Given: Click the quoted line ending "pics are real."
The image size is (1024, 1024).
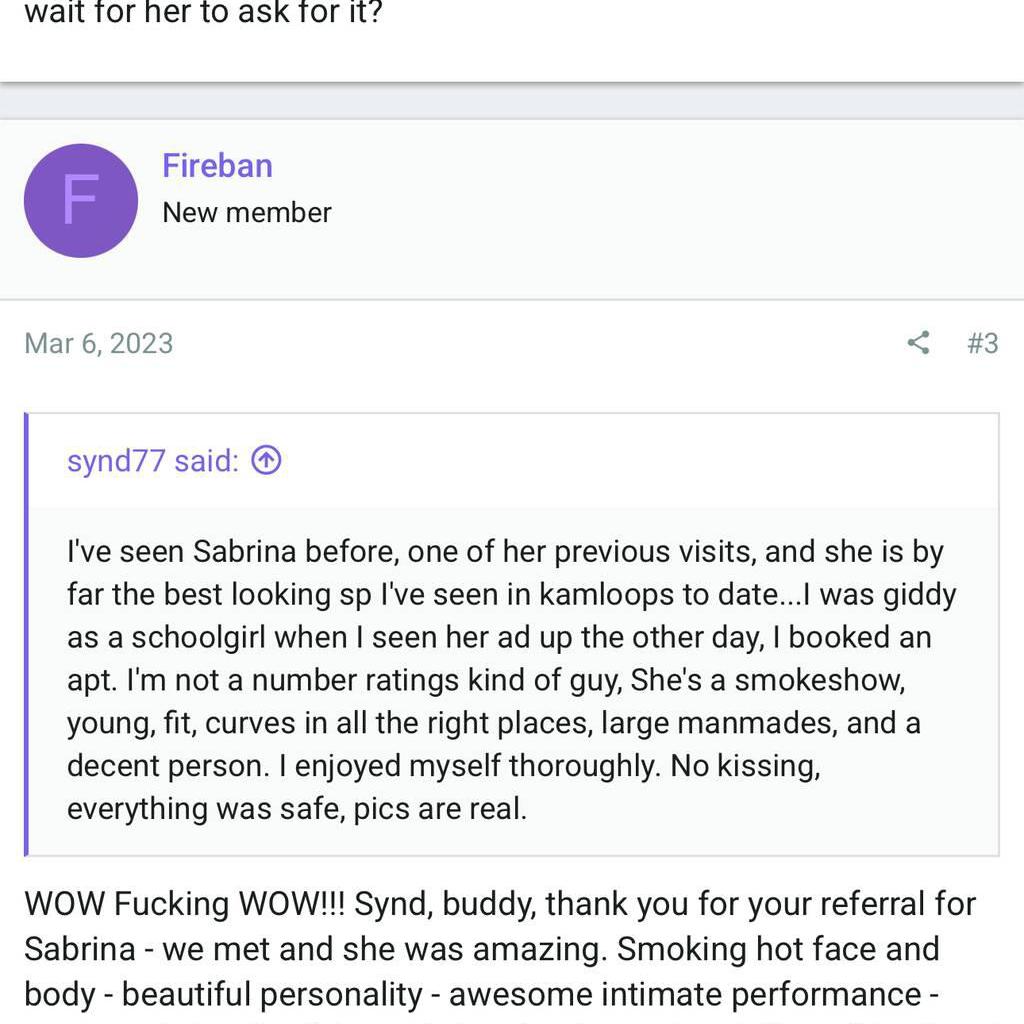Looking at the screenshot, I should (x=296, y=808).
